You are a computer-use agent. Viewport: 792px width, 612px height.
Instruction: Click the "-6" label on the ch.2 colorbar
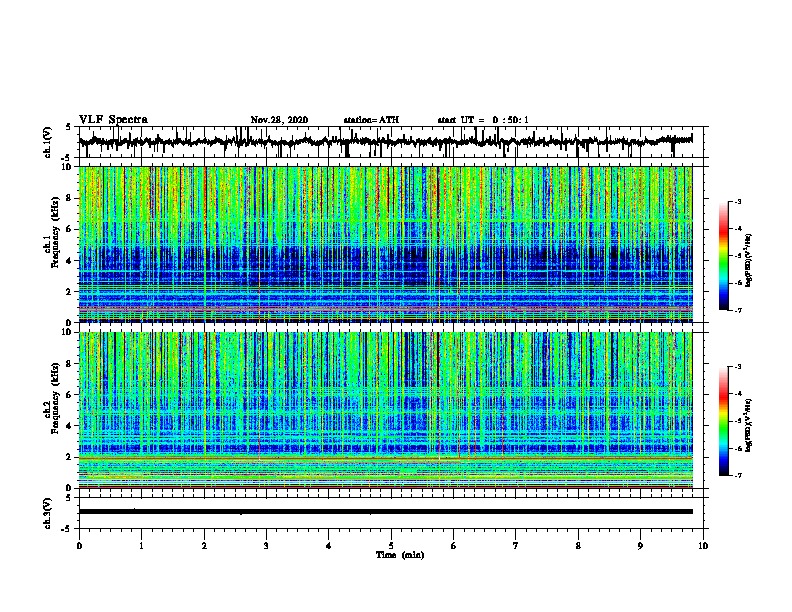coord(737,448)
